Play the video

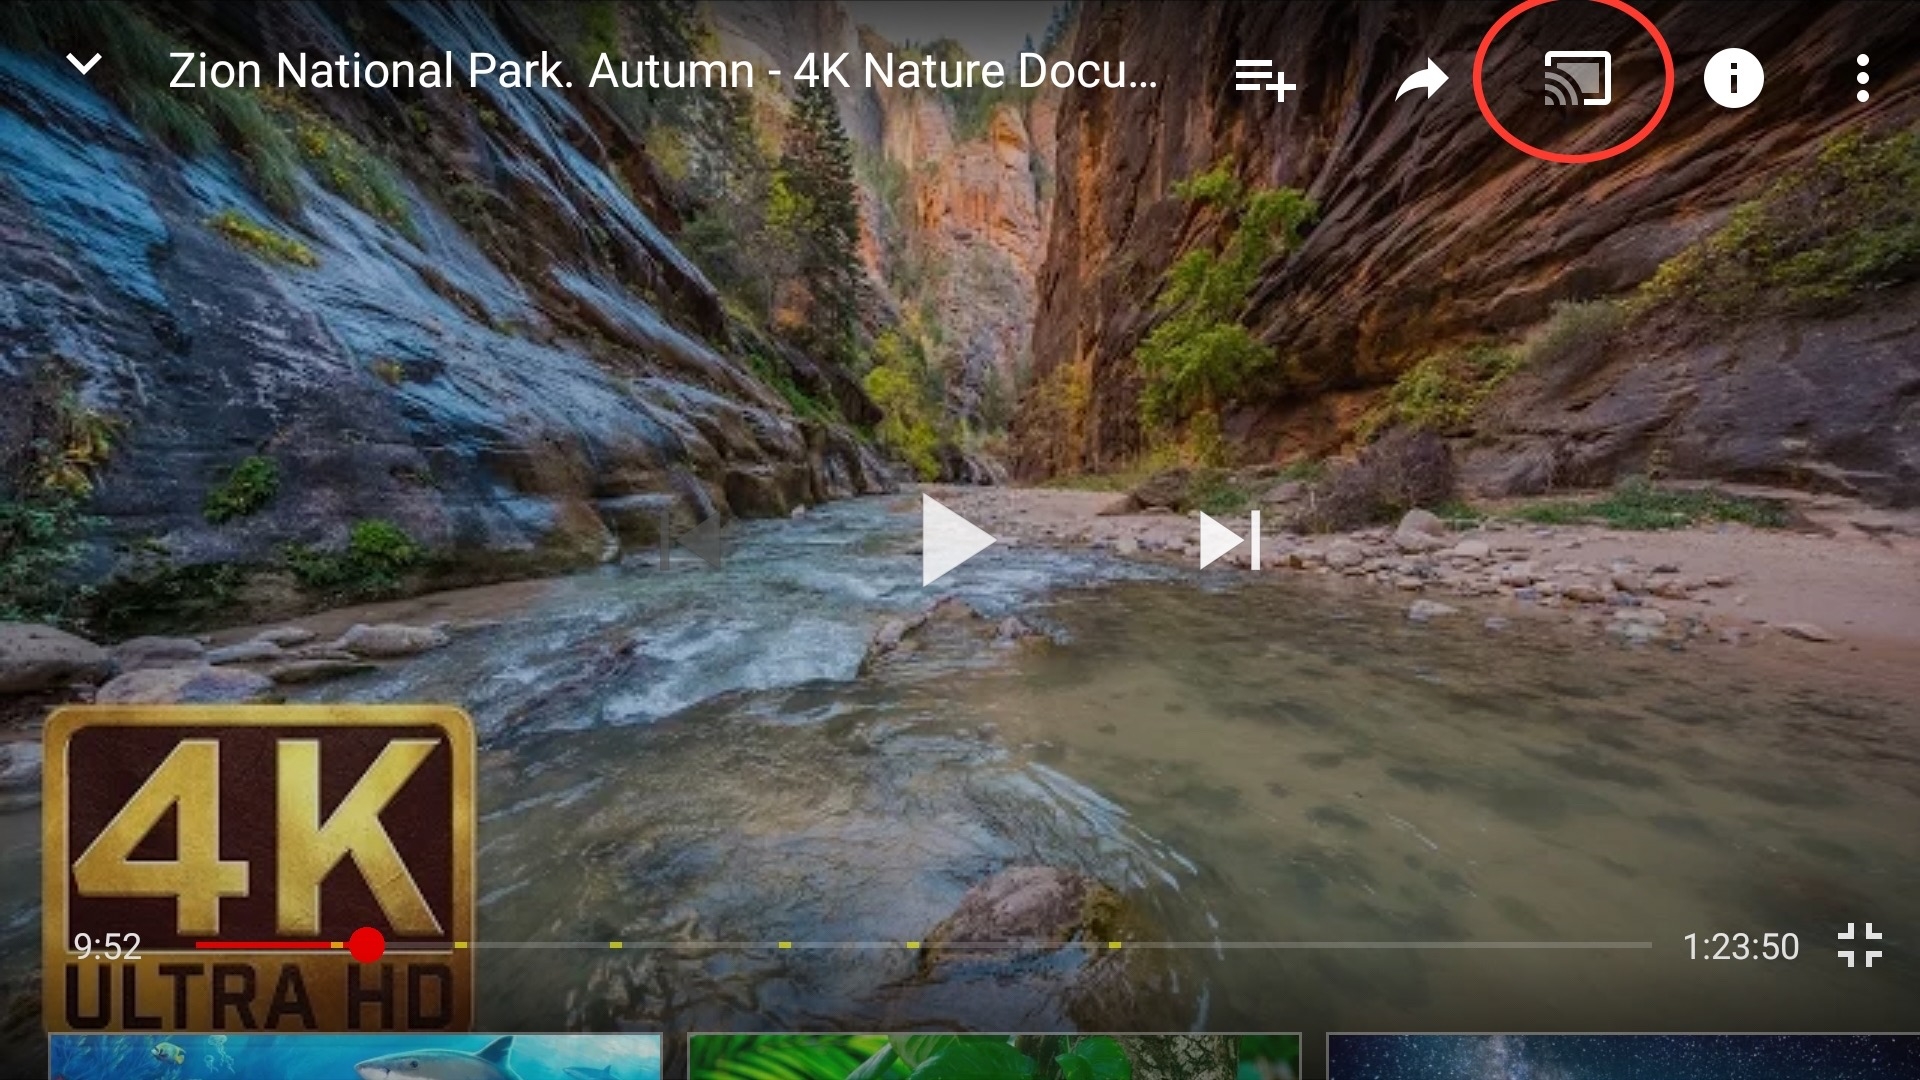(958, 540)
